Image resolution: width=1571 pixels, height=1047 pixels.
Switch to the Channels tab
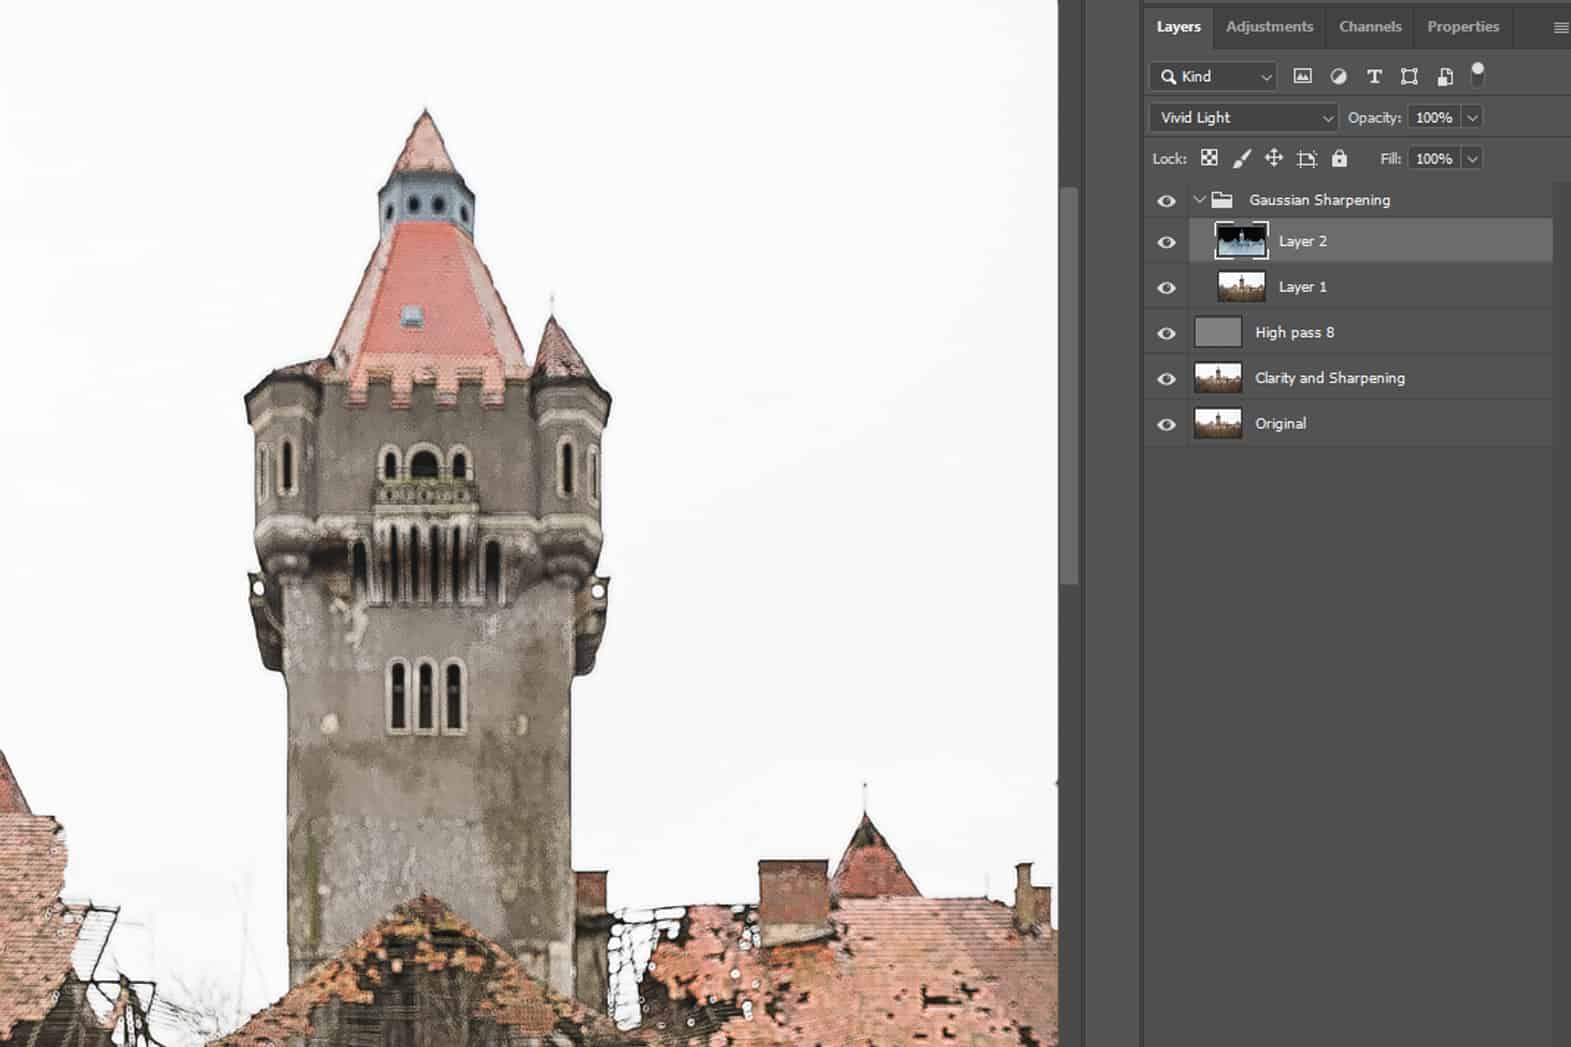pyautogui.click(x=1369, y=27)
